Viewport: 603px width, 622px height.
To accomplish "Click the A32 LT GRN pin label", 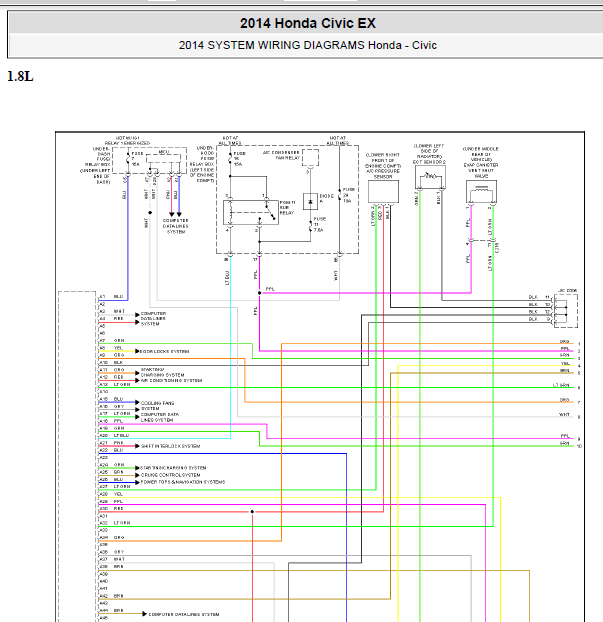I will [x=115, y=523].
